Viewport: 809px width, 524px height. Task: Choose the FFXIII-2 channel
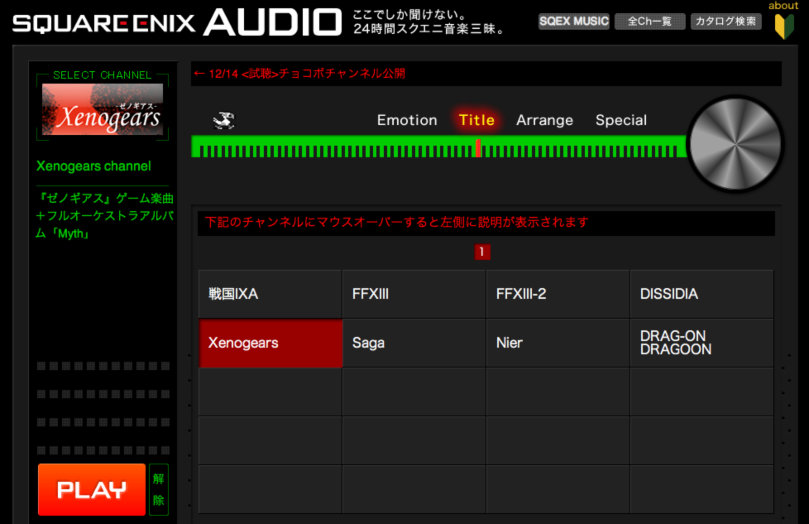coord(558,294)
